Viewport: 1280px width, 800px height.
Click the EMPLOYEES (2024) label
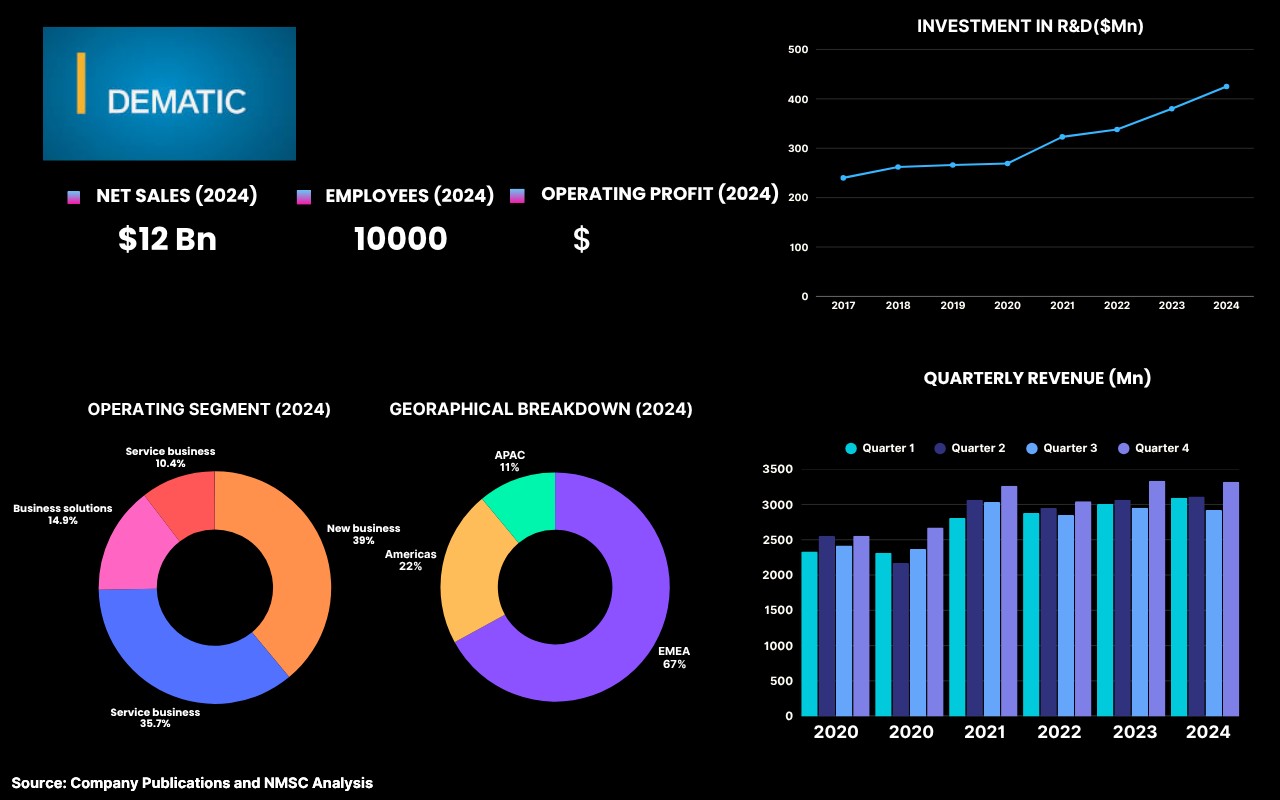point(410,196)
